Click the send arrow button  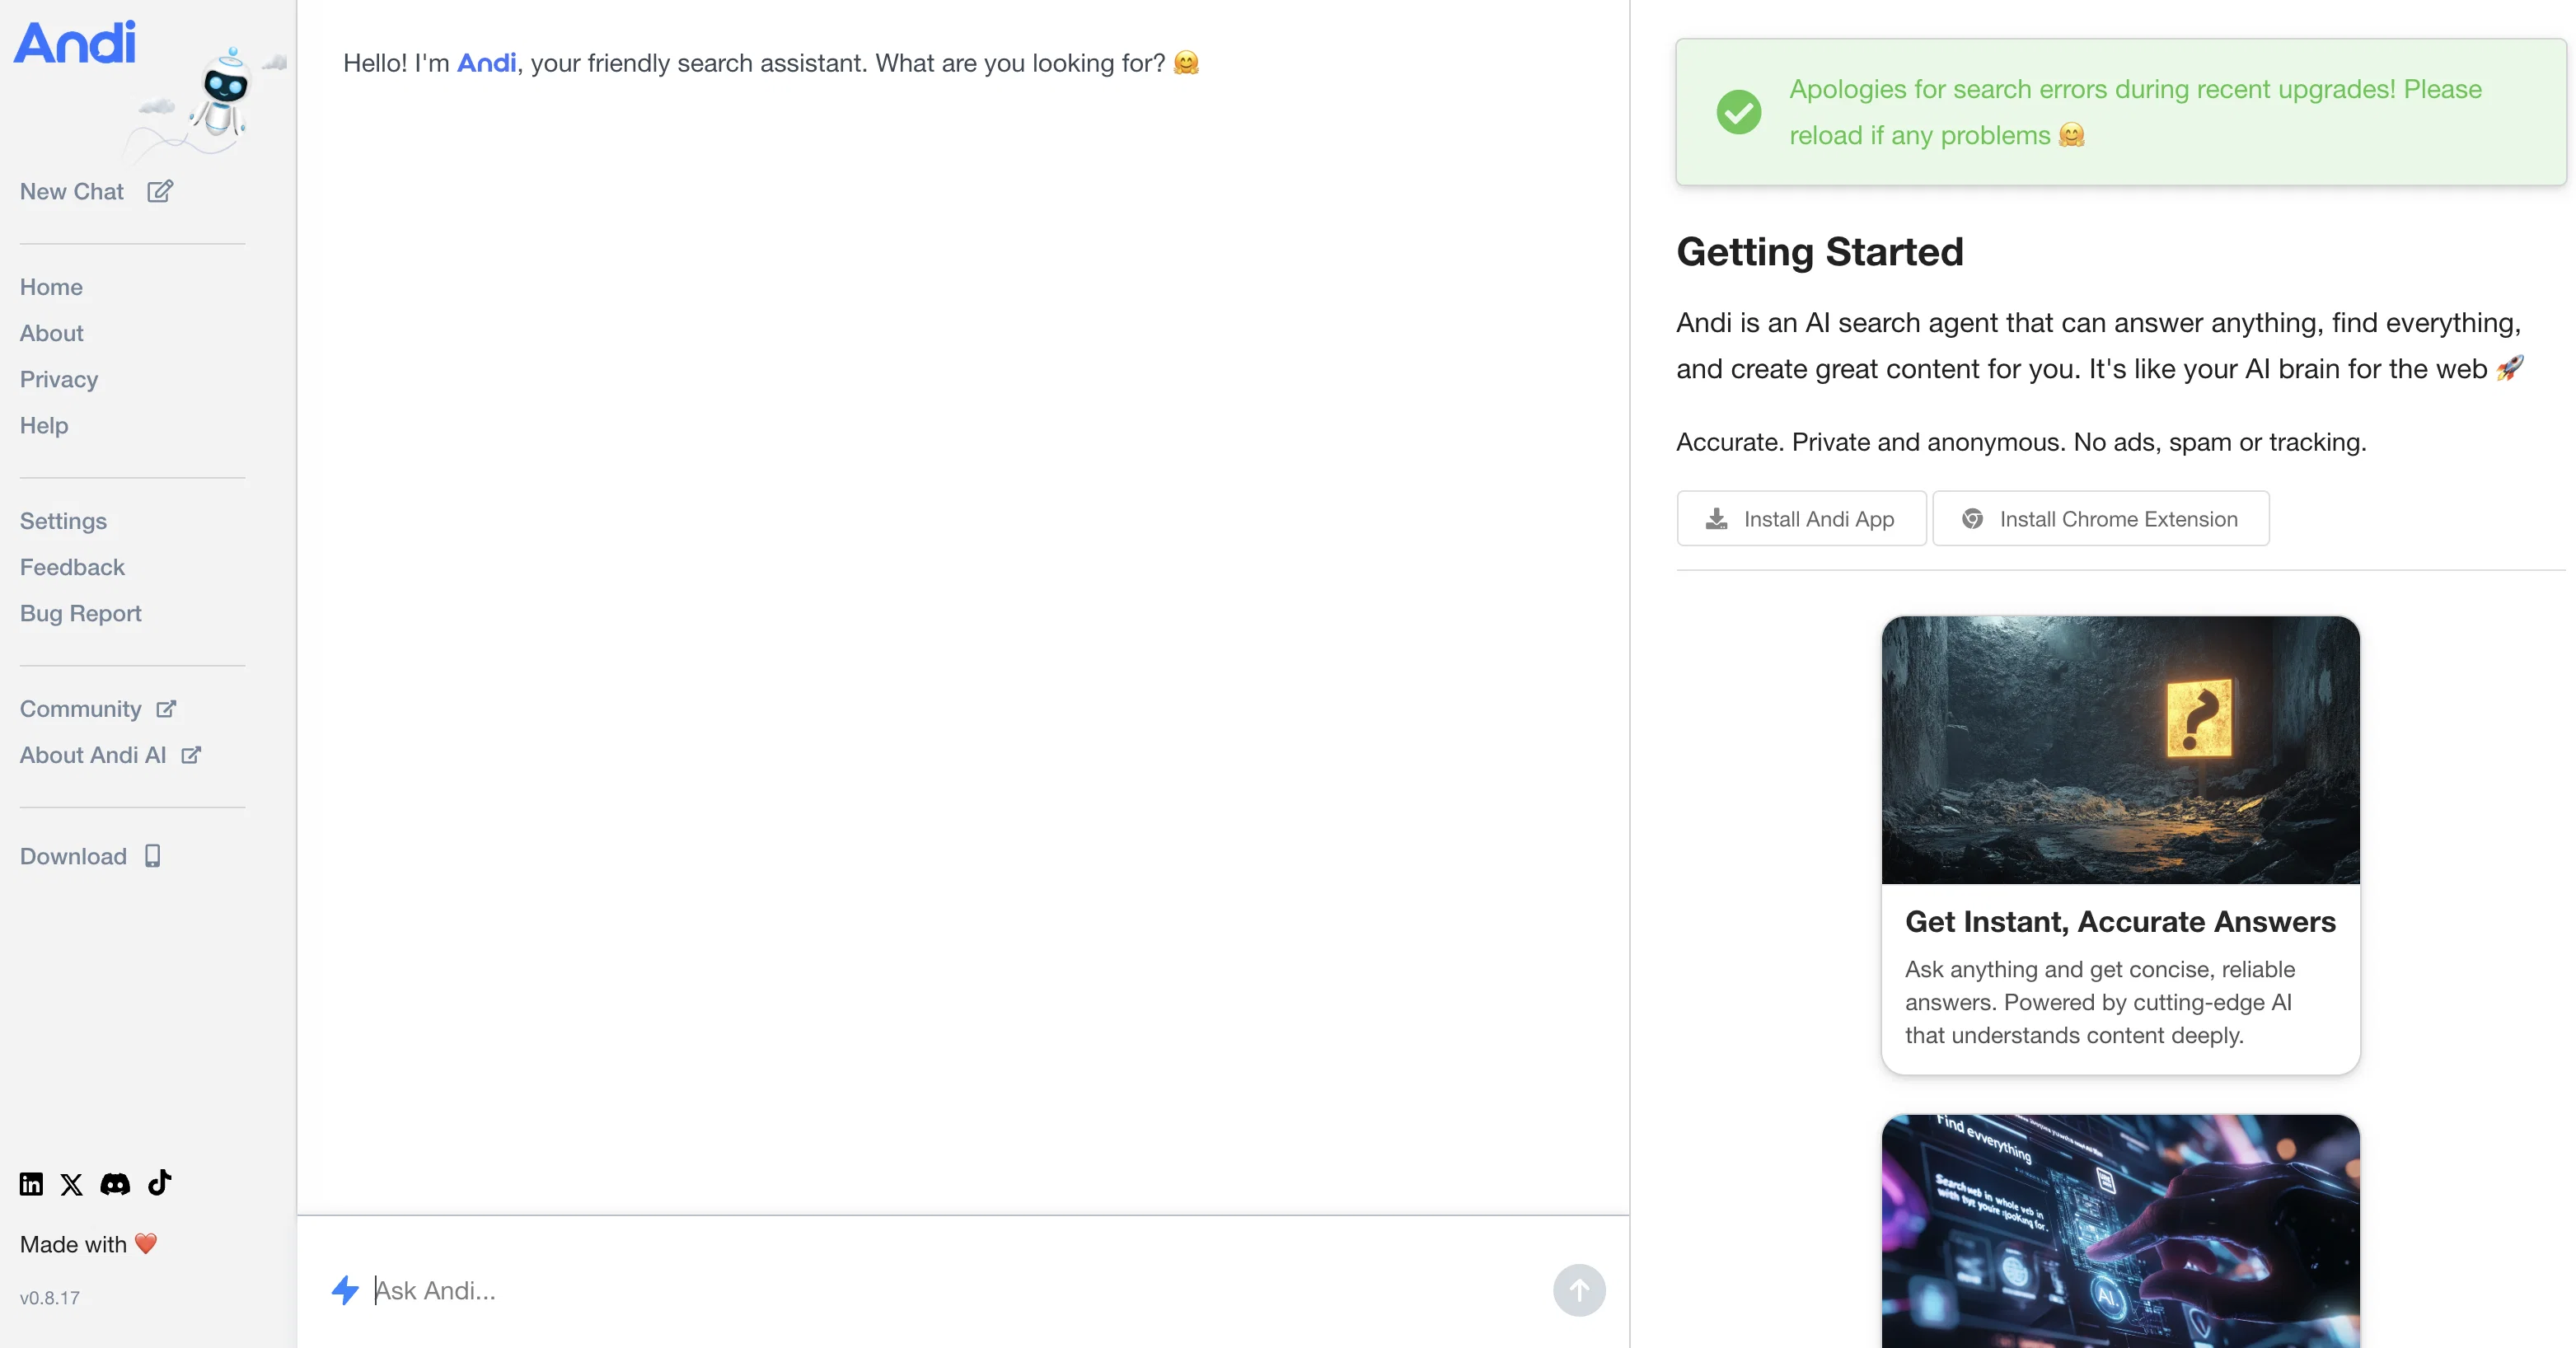1579,1290
